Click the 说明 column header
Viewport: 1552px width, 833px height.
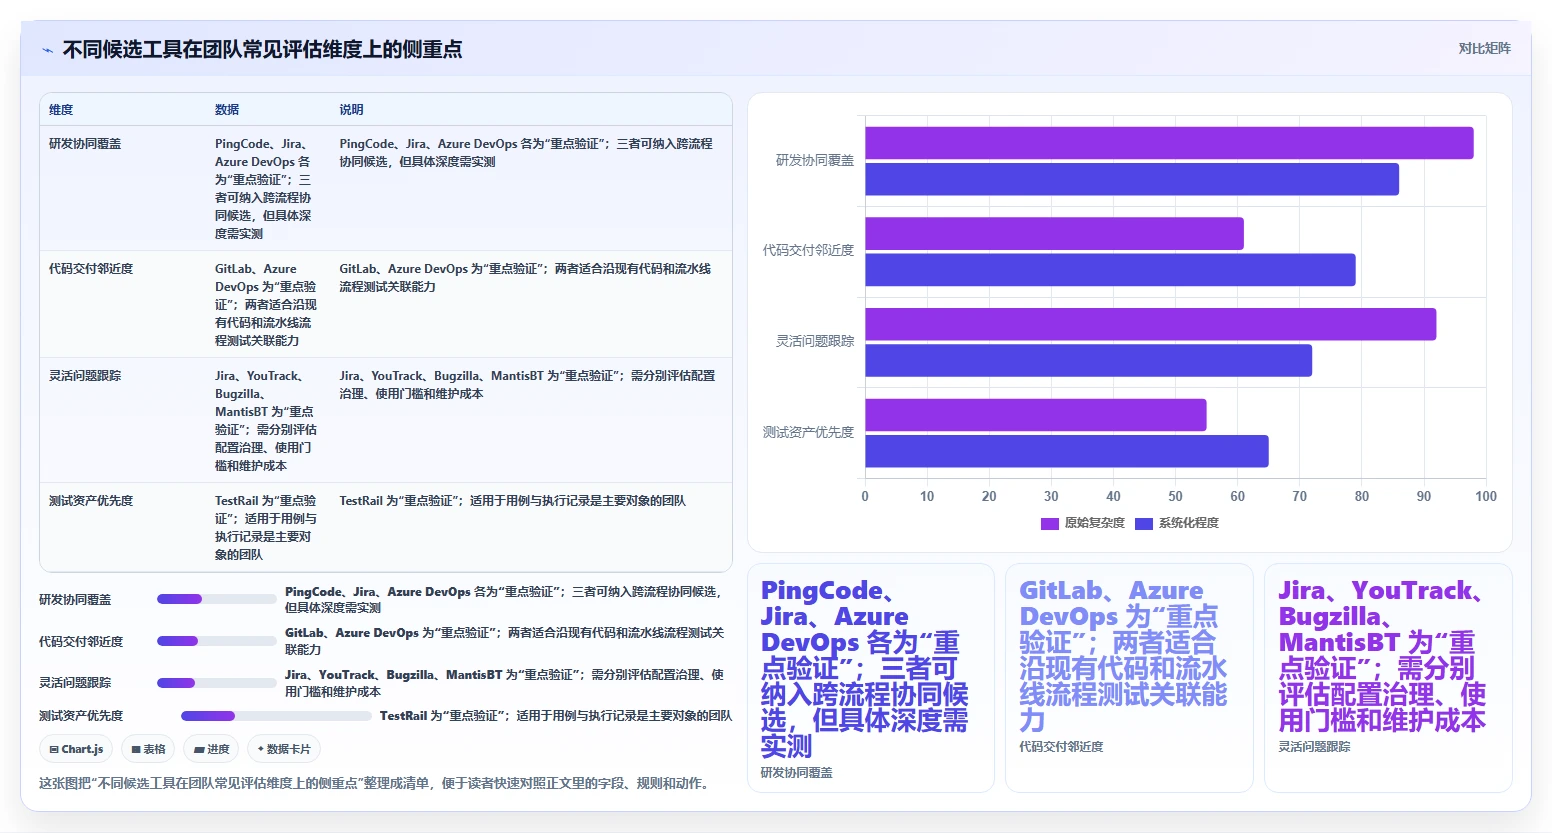pos(351,110)
